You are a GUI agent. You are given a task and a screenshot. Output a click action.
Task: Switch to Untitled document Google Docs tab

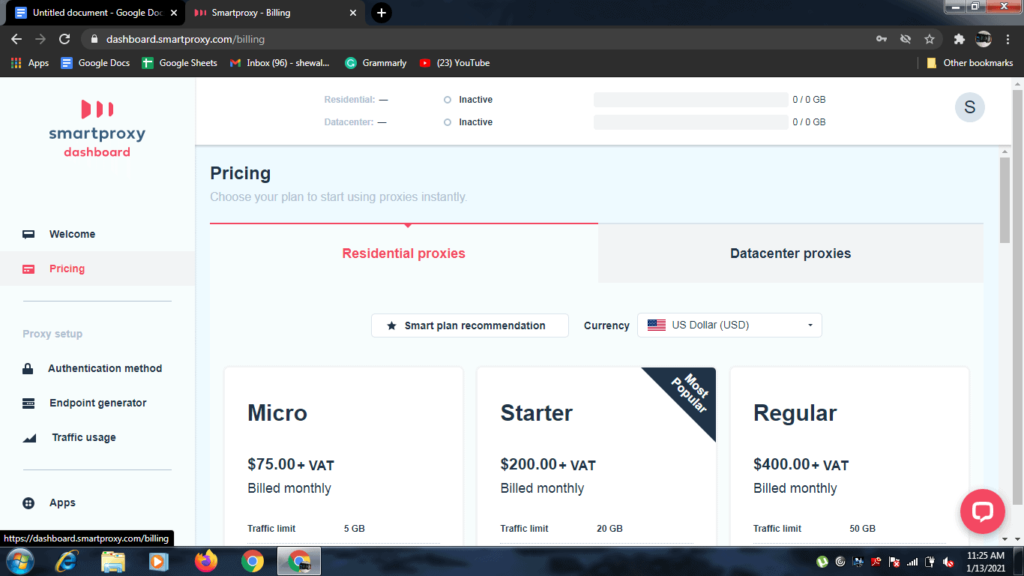click(x=97, y=12)
